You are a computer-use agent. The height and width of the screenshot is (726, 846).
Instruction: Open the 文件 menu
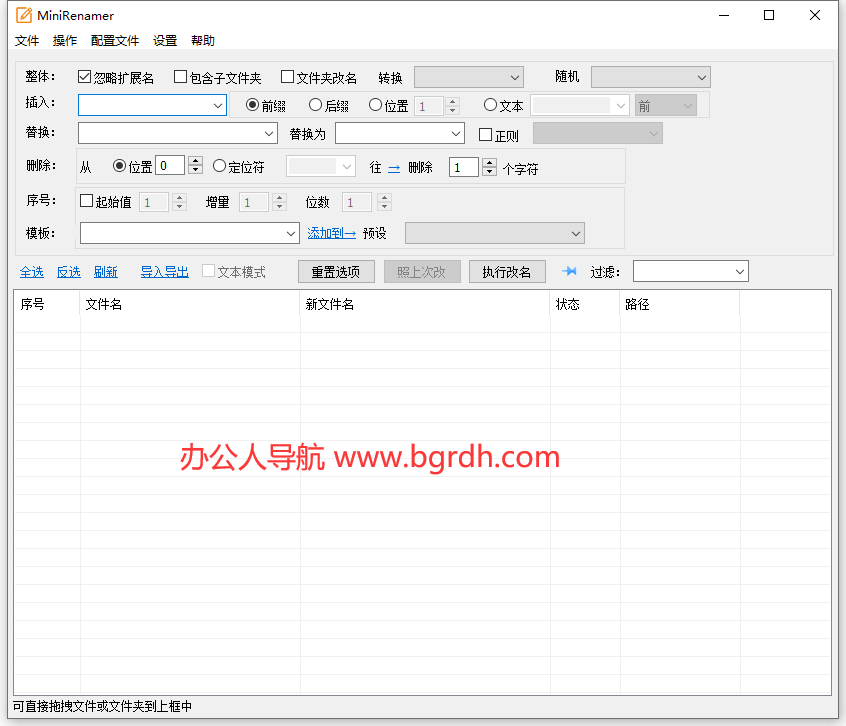pyautogui.click(x=27, y=41)
